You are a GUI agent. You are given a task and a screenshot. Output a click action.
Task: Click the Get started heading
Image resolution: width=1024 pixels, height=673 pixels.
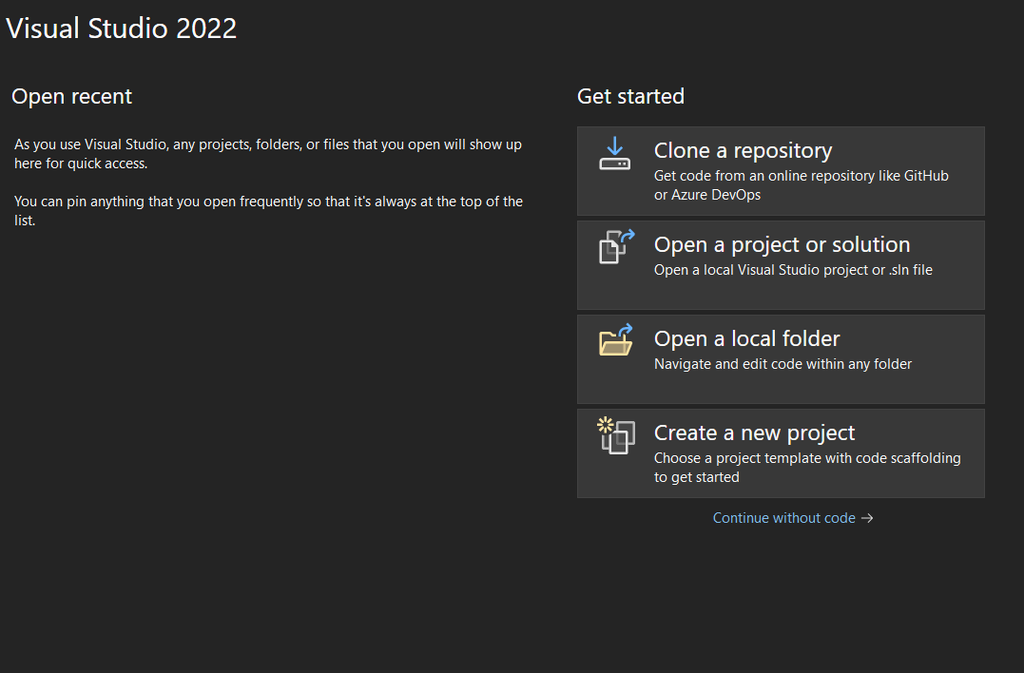pyautogui.click(x=631, y=97)
